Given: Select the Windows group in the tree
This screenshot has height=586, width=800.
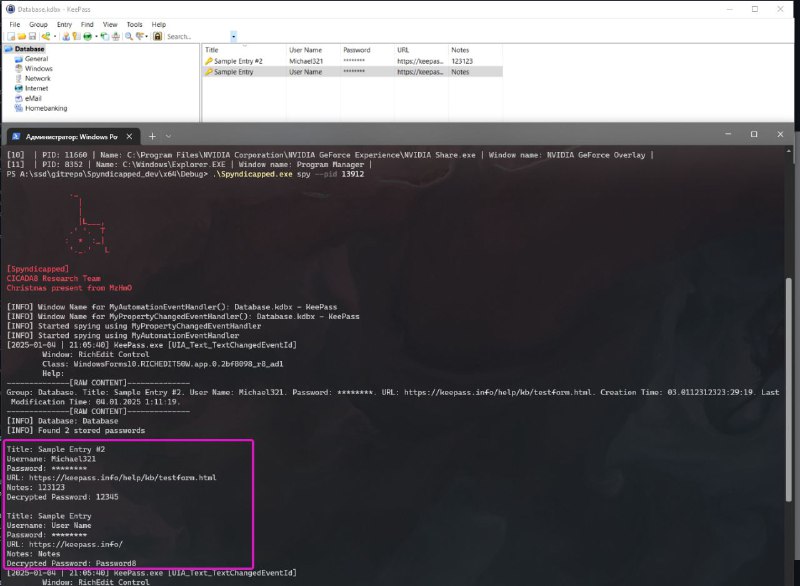Looking at the screenshot, I should (x=39, y=68).
